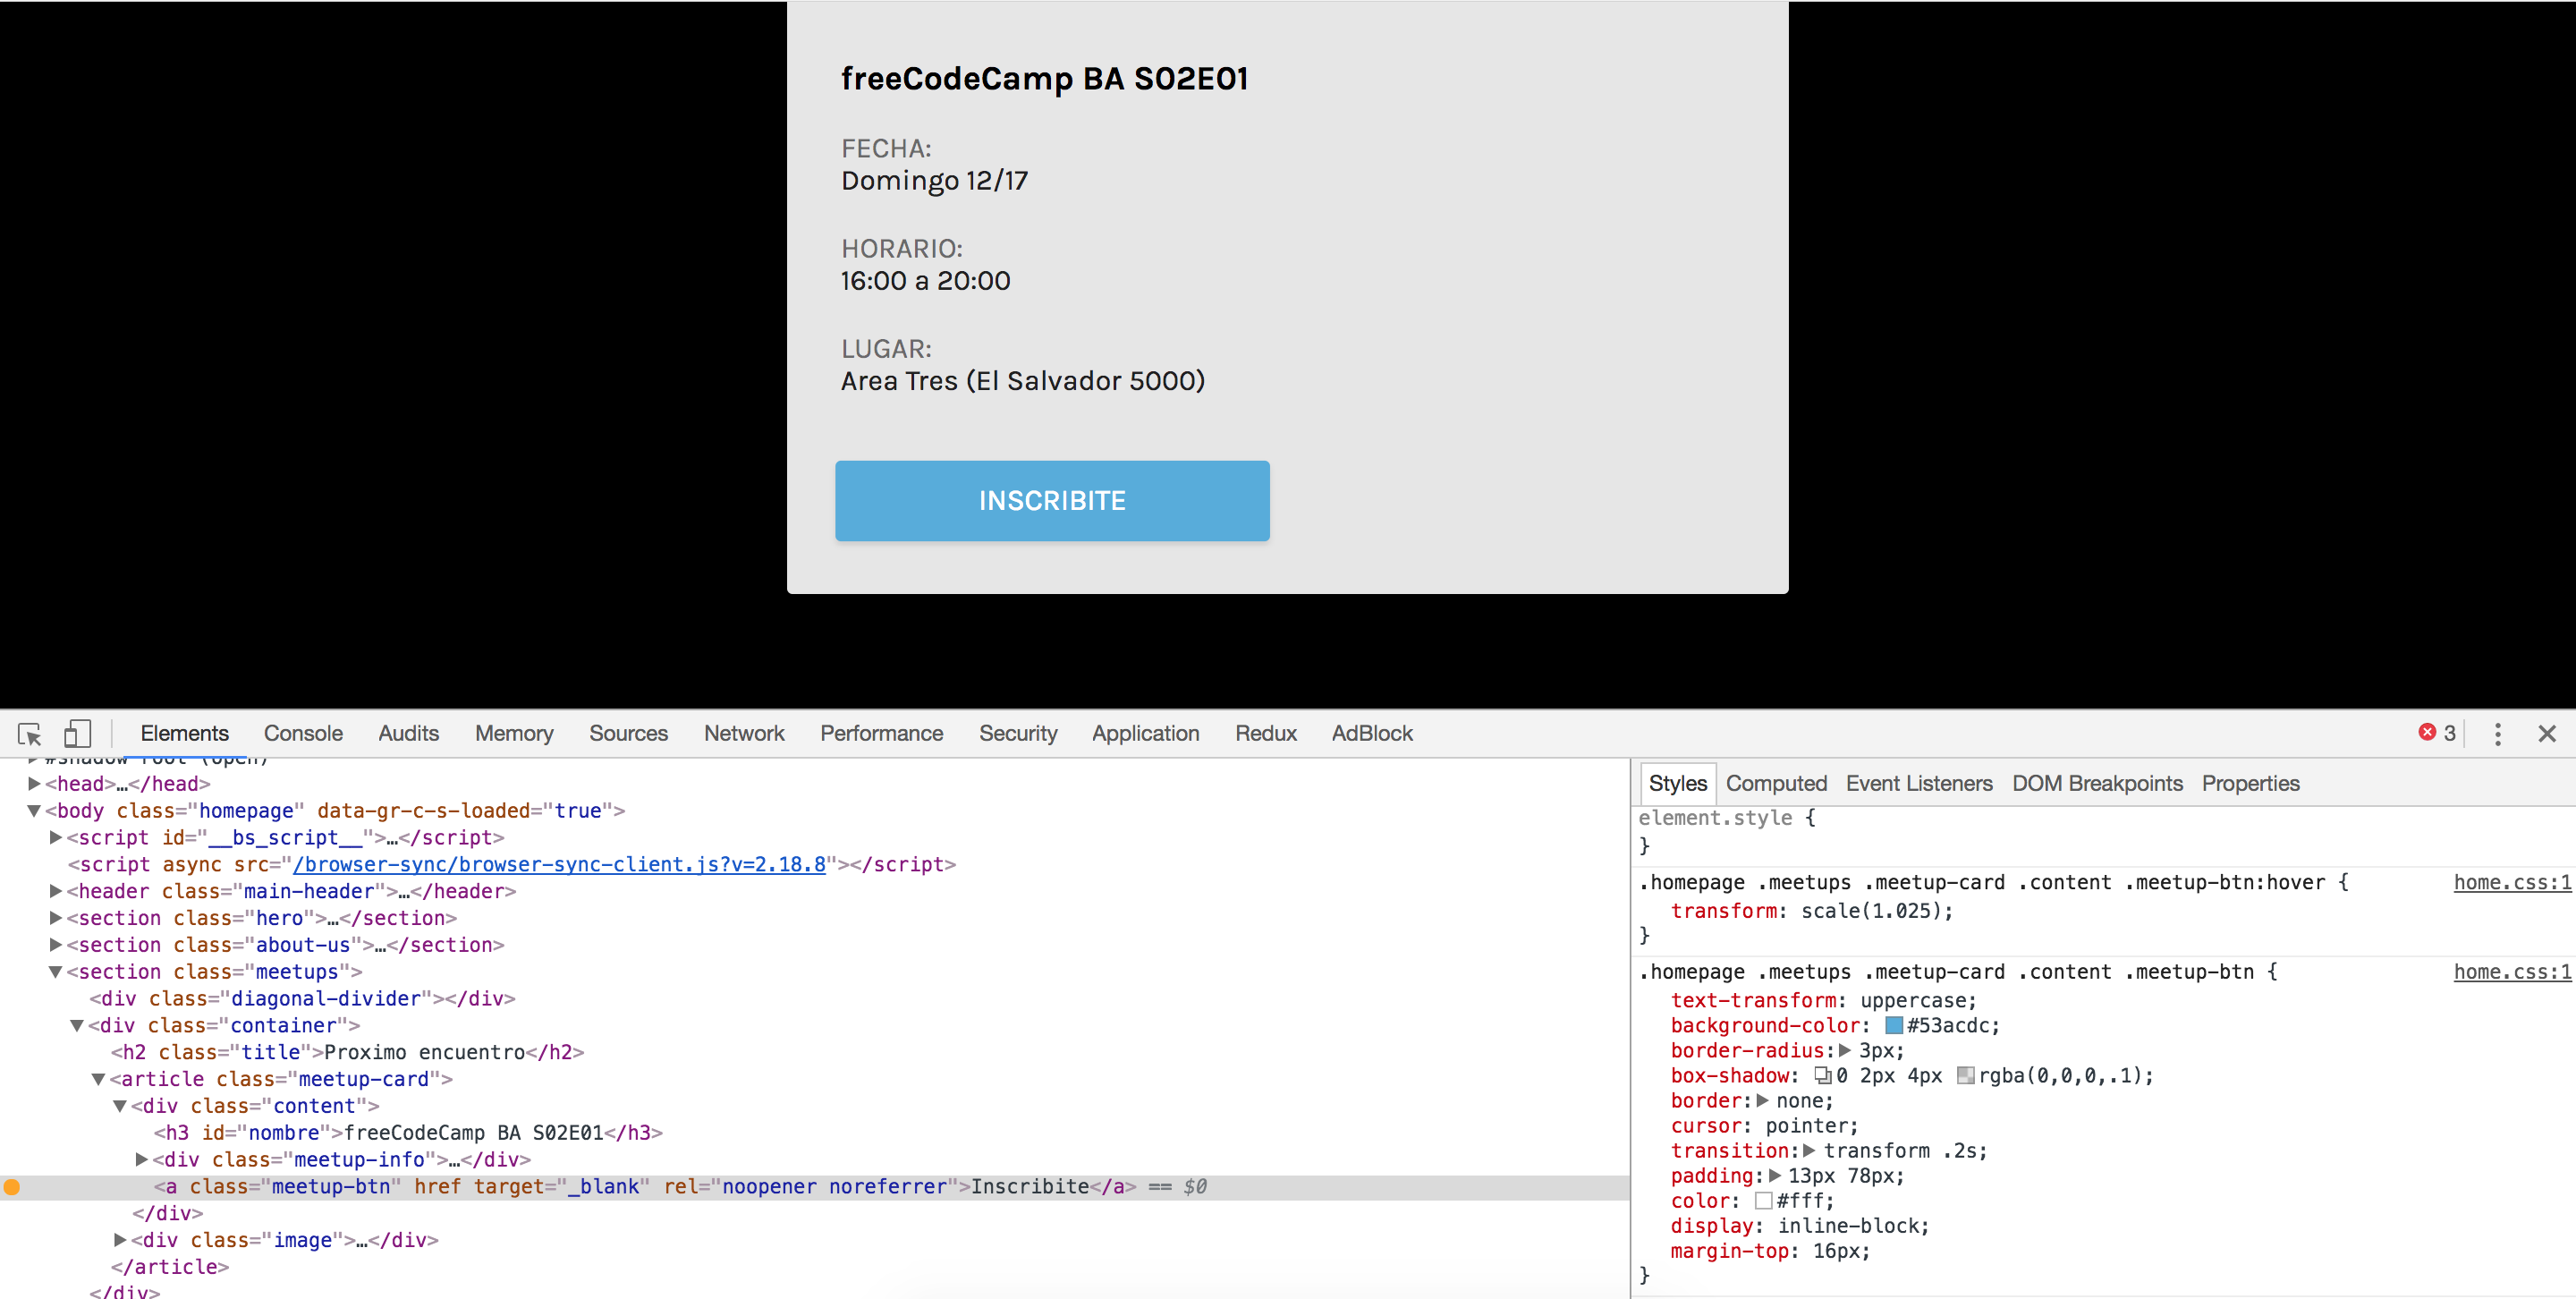The height and width of the screenshot is (1299, 2576).
Task: Switch to the Console tab
Action: pos(303,733)
